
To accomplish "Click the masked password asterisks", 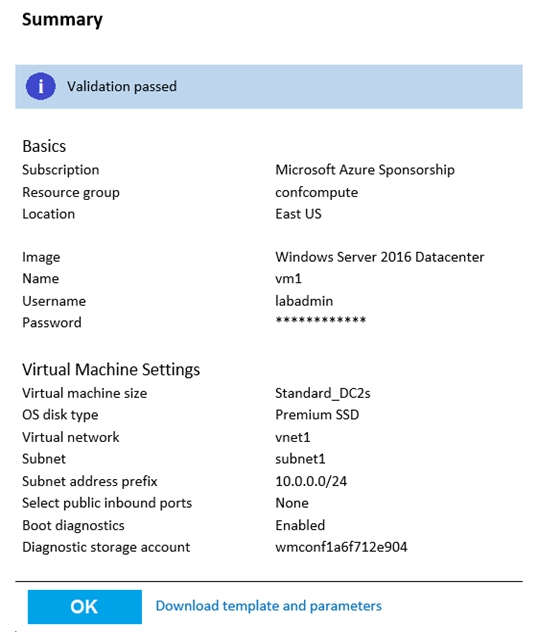I will click(321, 320).
